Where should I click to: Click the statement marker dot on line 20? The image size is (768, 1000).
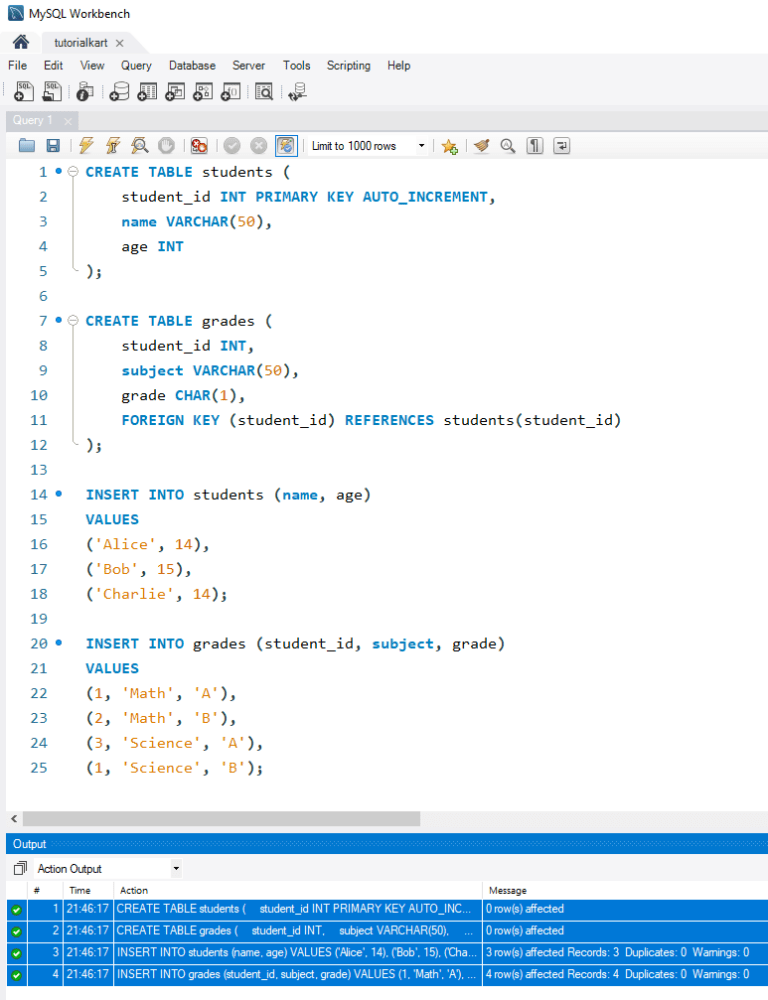59,643
